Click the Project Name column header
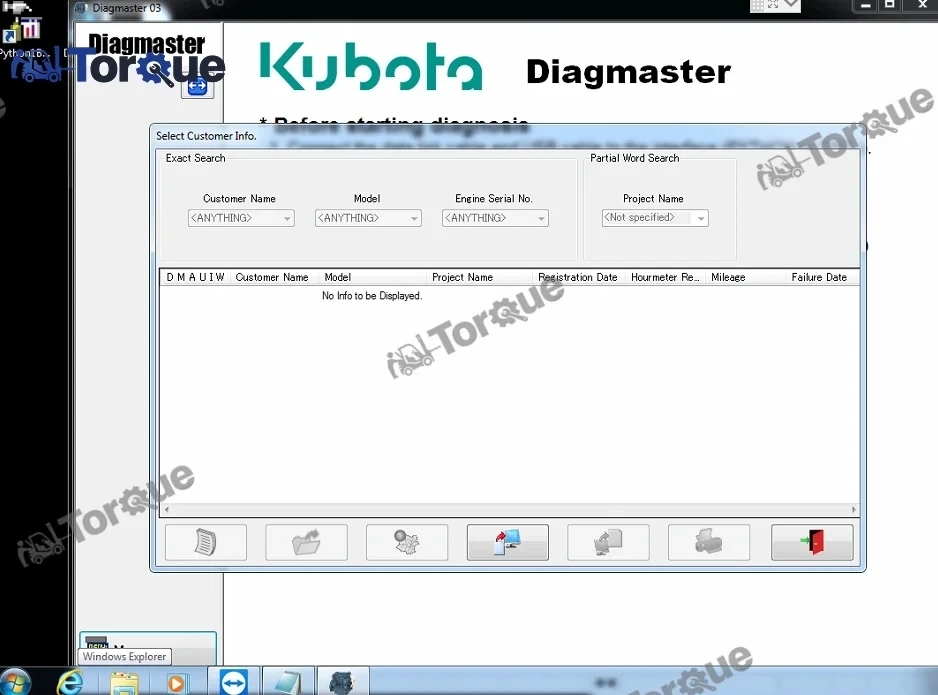 (x=480, y=277)
